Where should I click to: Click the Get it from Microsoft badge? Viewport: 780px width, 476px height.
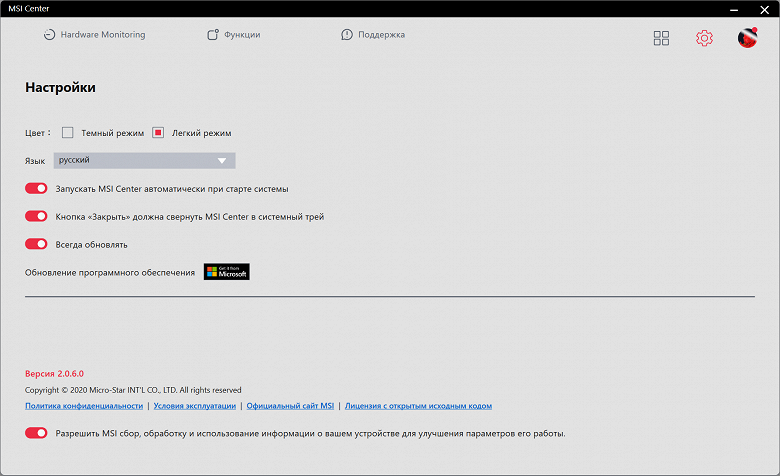pos(226,272)
